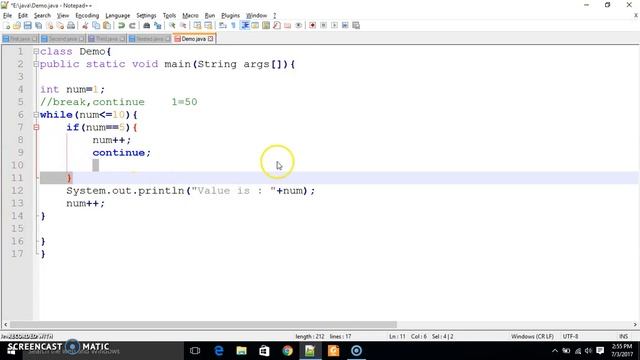Switch to the first document tab
This screenshot has width=640, height=360.
coord(20,39)
